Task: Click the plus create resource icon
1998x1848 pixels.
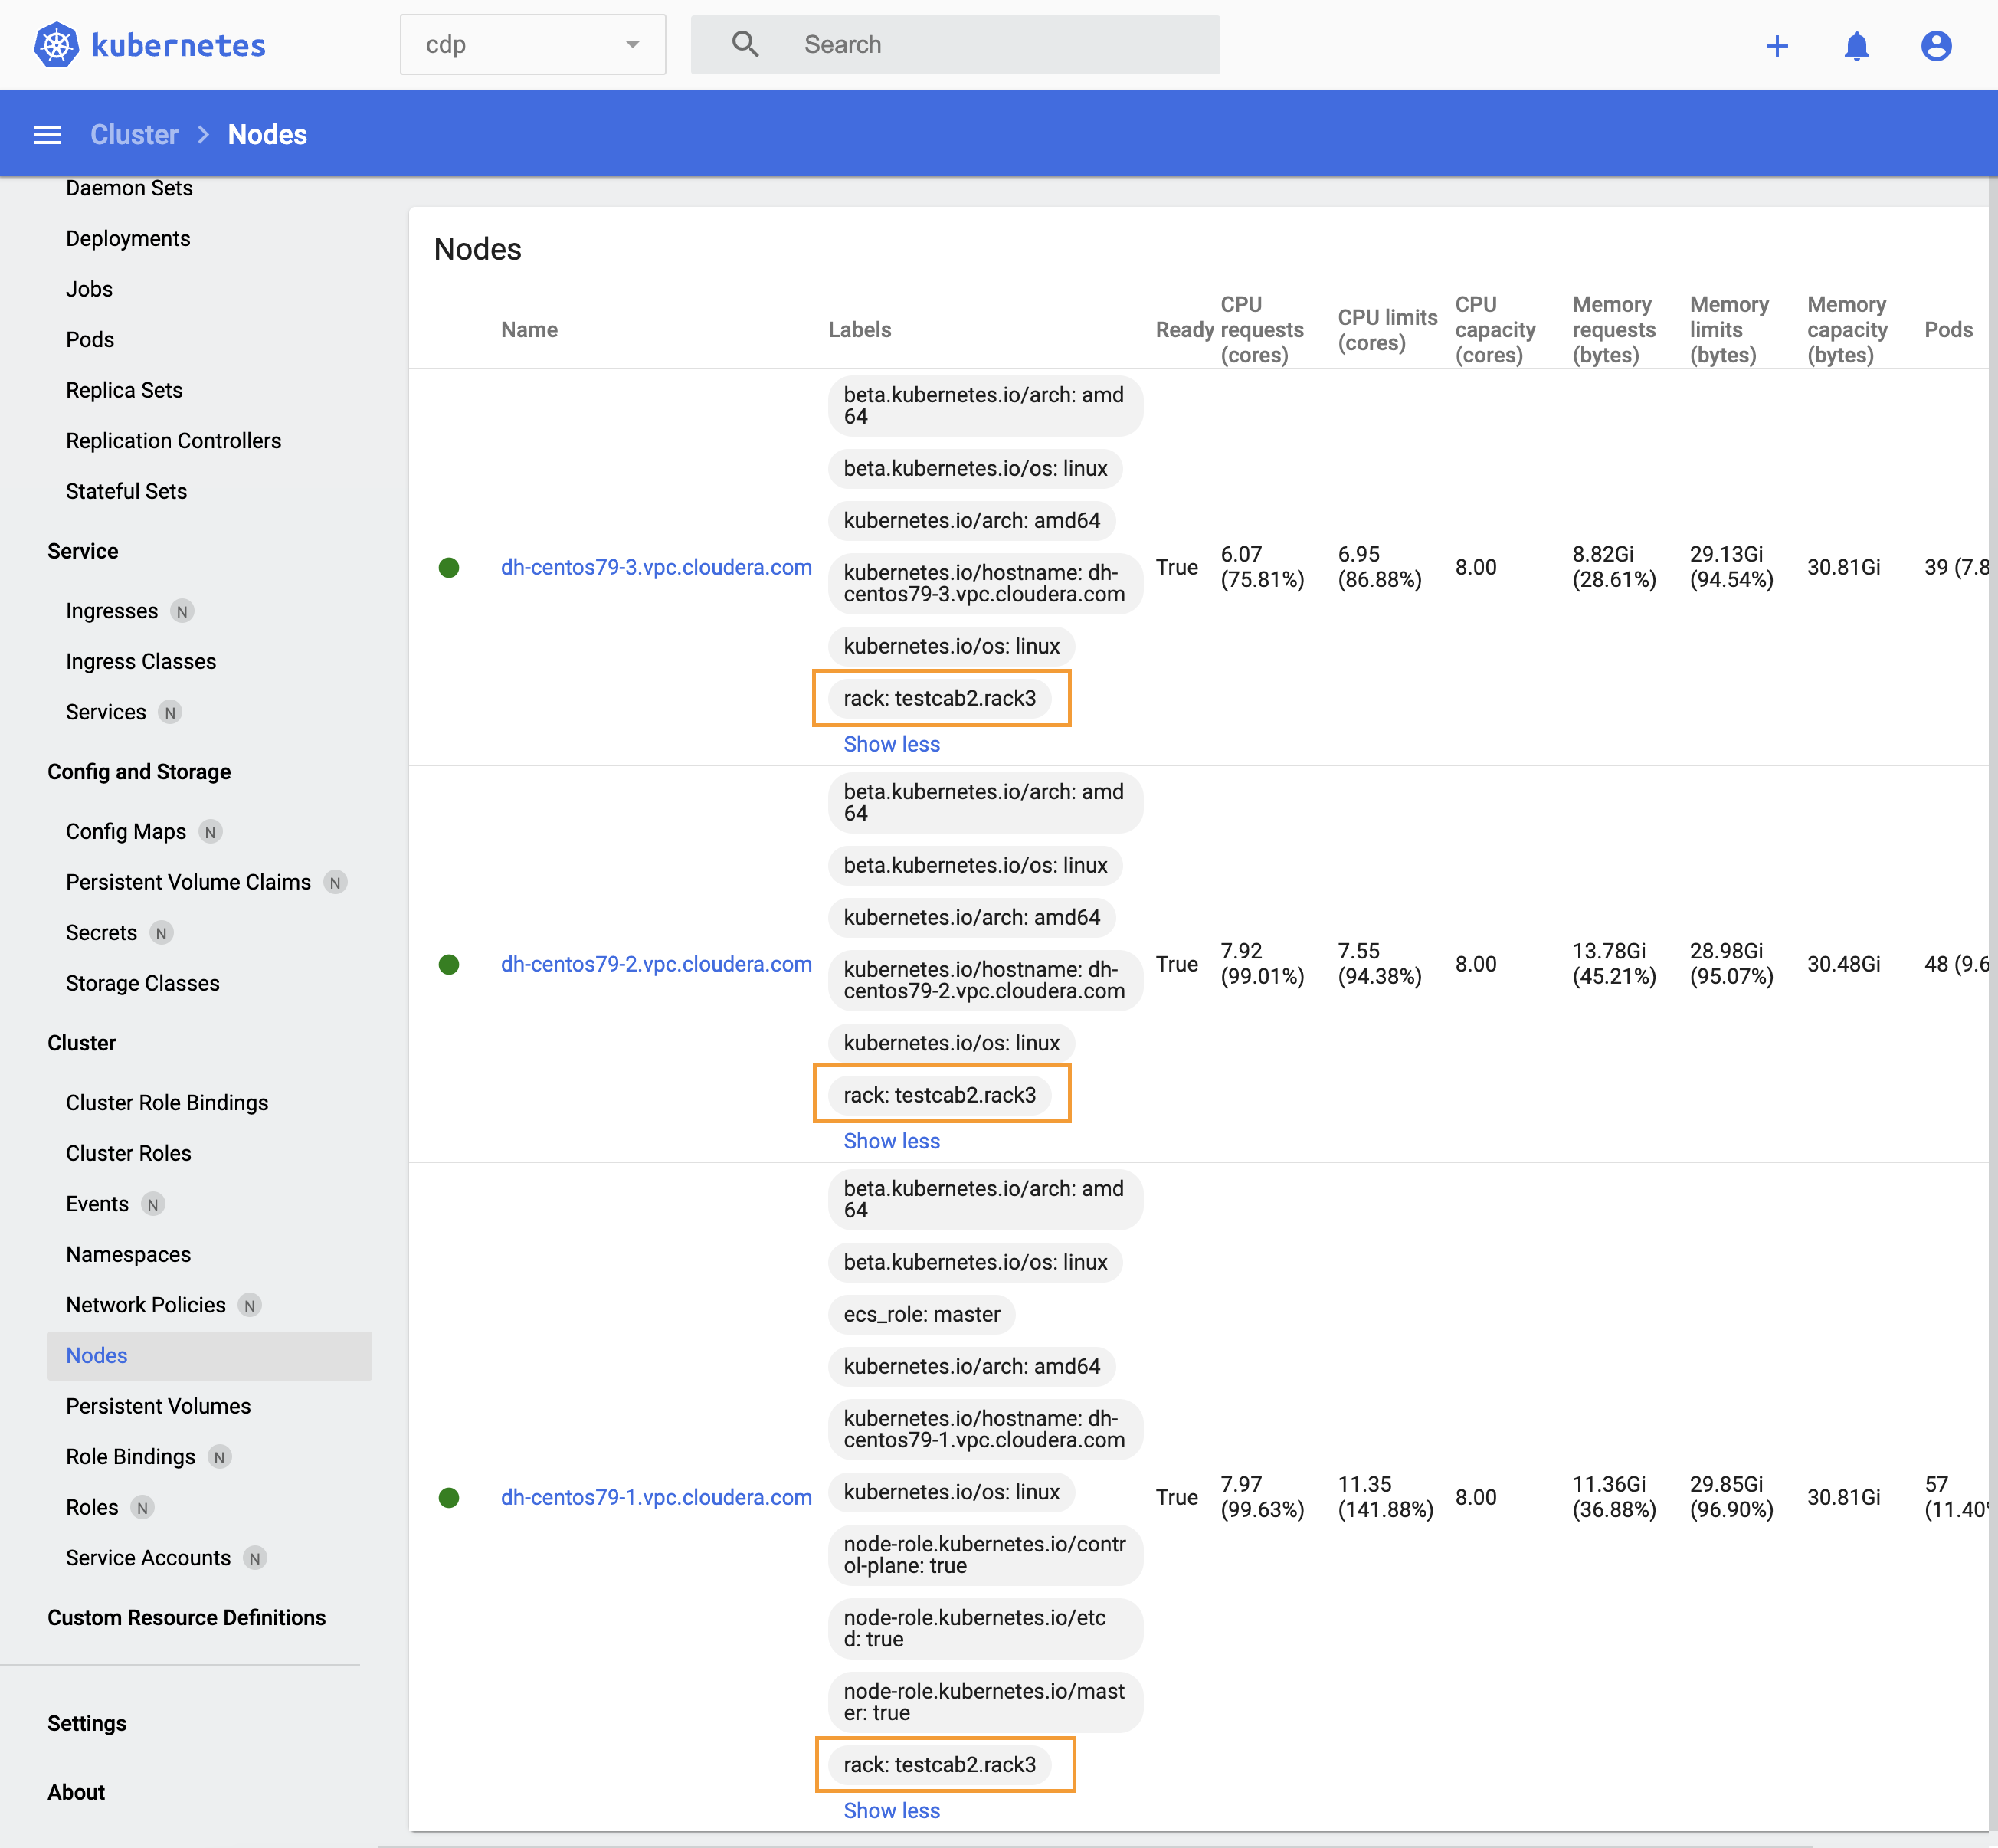Action: pos(1776,46)
